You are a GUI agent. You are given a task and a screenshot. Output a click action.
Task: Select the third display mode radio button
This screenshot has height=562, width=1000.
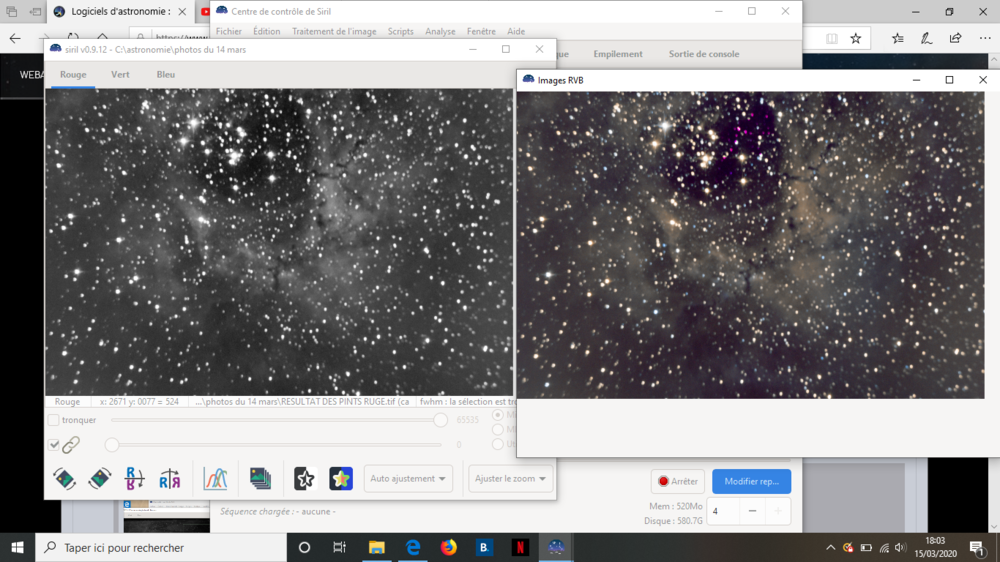498,444
